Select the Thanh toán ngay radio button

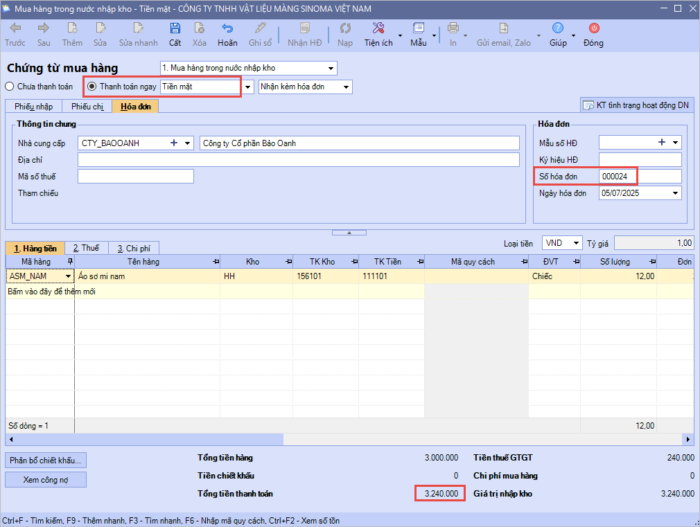(x=91, y=87)
